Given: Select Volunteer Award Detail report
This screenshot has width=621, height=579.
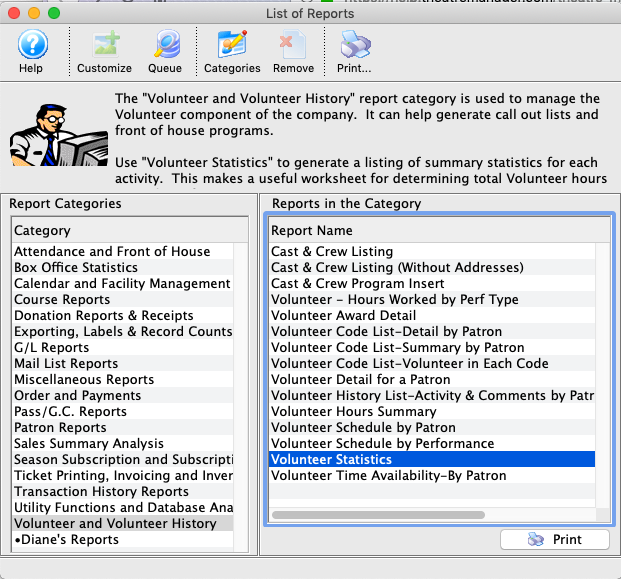Looking at the screenshot, I should pos(432,315).
